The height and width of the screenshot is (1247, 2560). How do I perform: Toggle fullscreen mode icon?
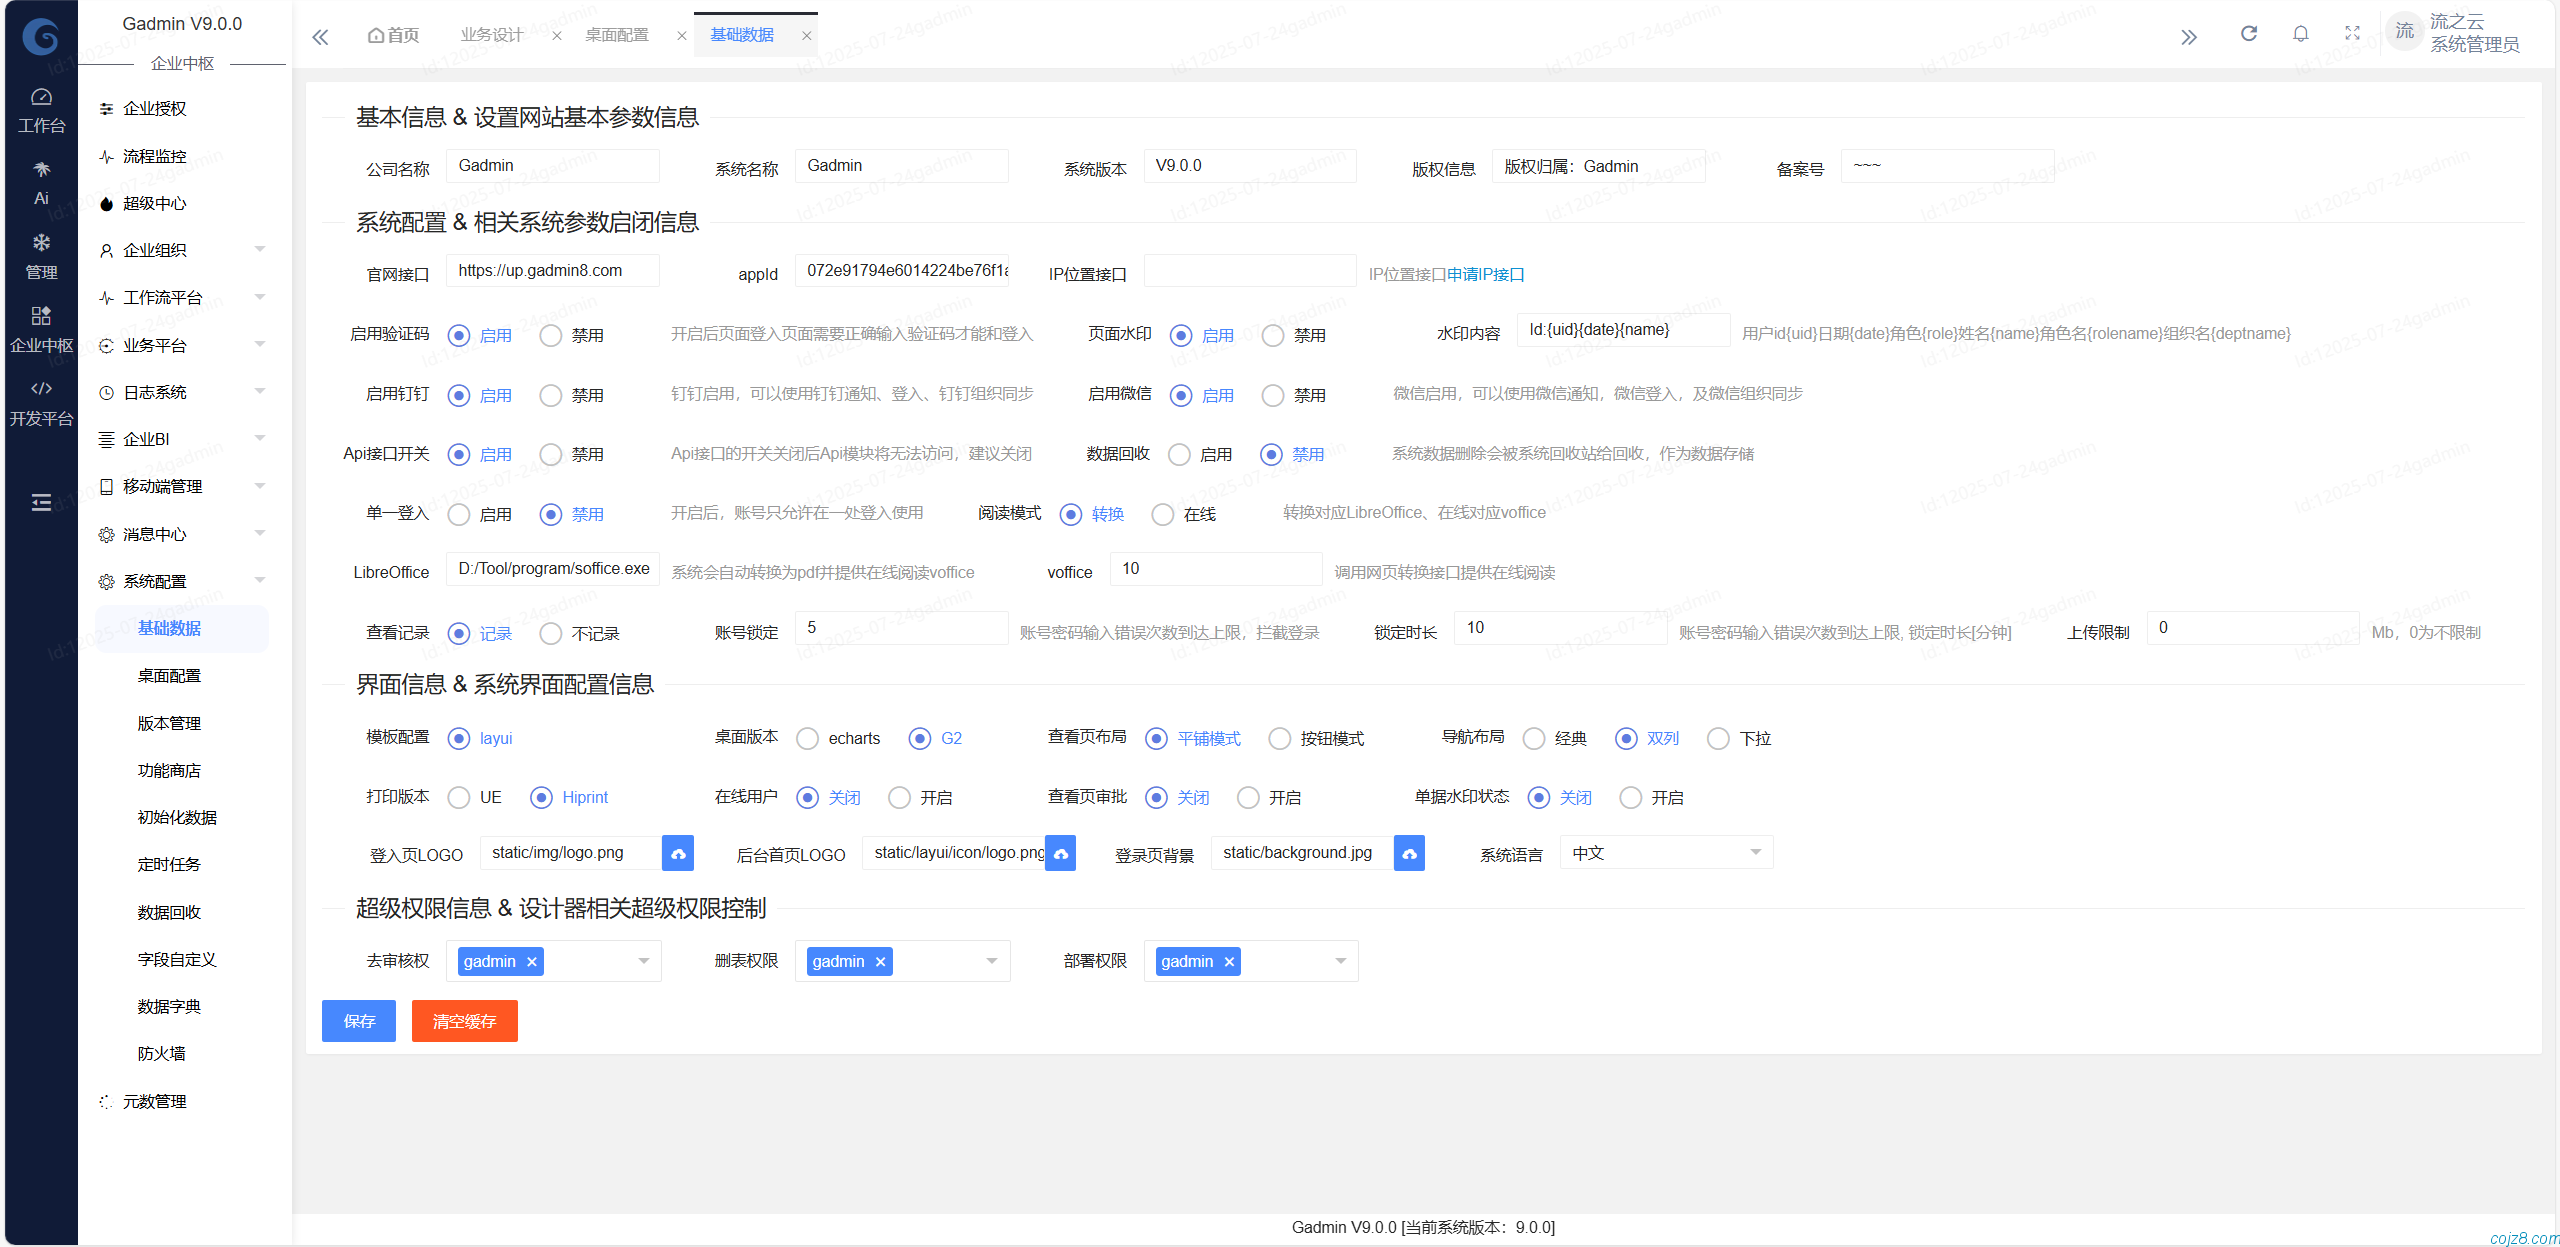coord(2352,34)
